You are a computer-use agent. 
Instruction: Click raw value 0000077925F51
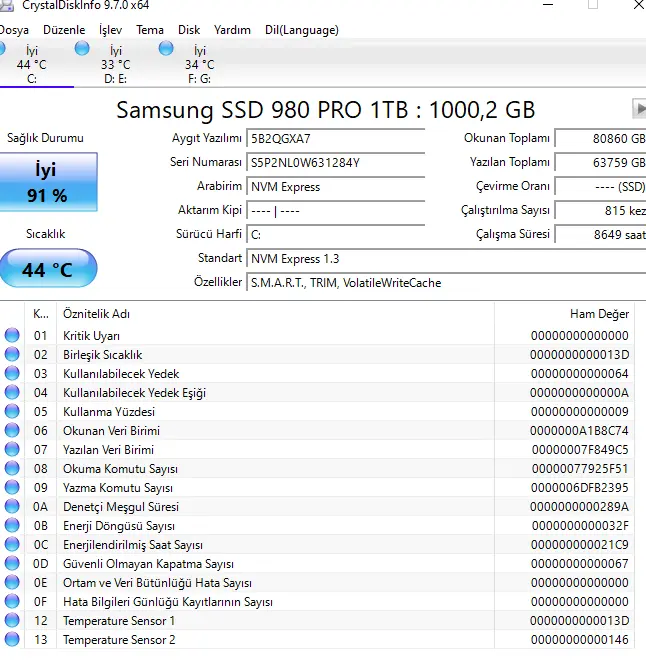click(x=580, y=469)
